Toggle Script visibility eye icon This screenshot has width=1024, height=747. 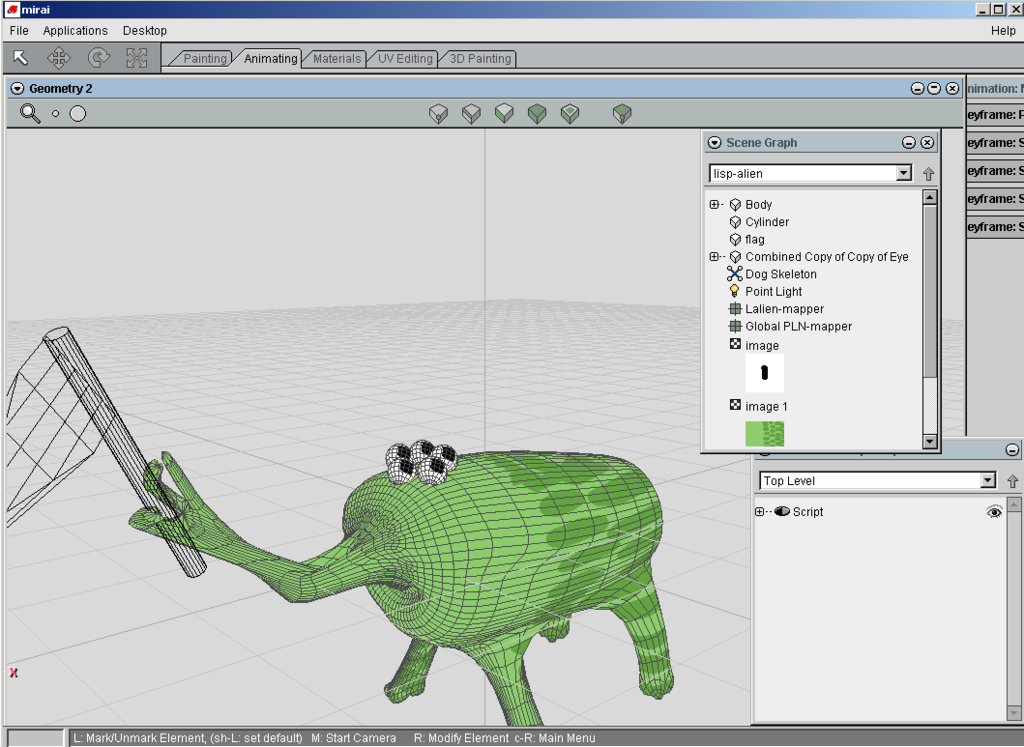(994, 511)
